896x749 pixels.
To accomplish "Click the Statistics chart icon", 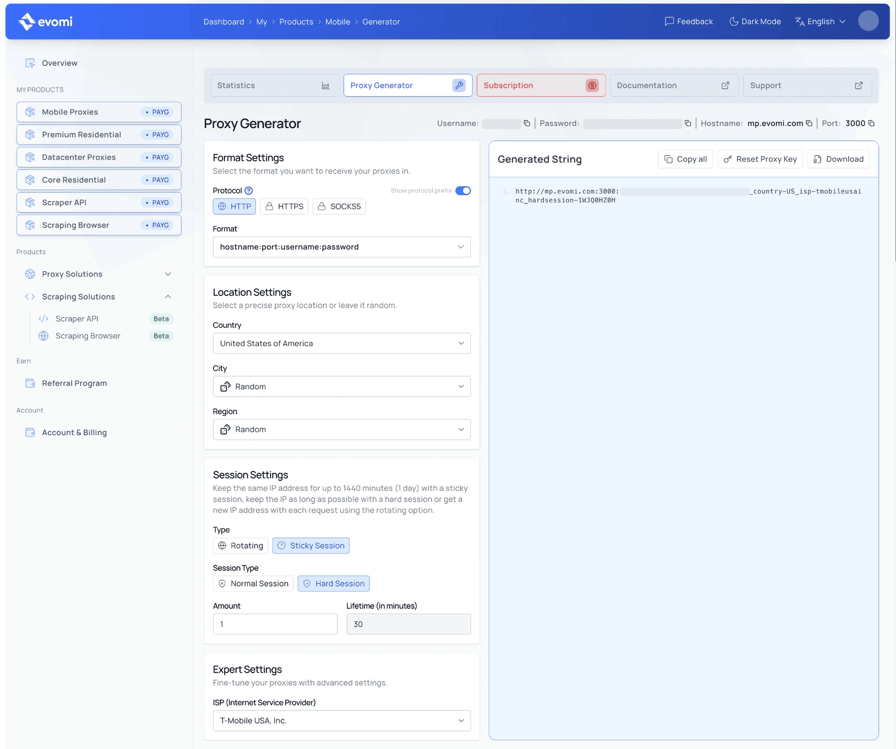I will (326, 86).
